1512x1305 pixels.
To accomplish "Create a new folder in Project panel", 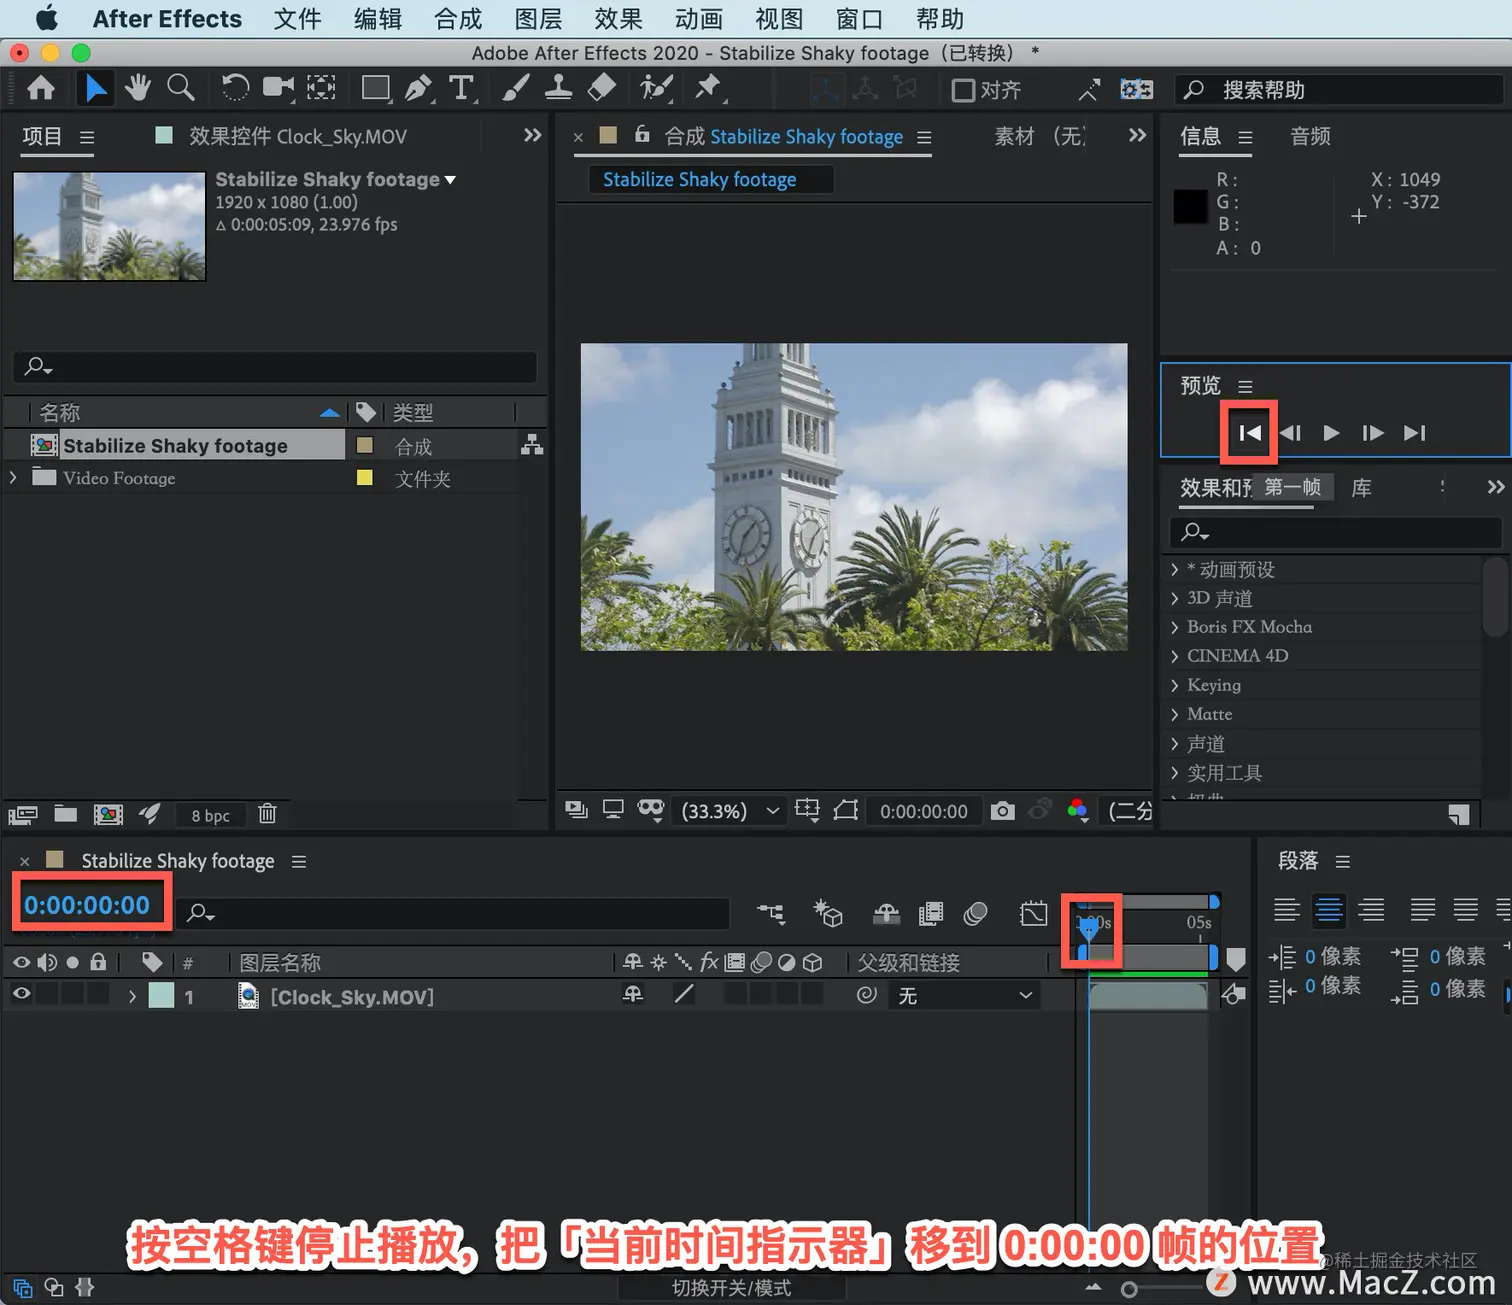I will [66, 814].
